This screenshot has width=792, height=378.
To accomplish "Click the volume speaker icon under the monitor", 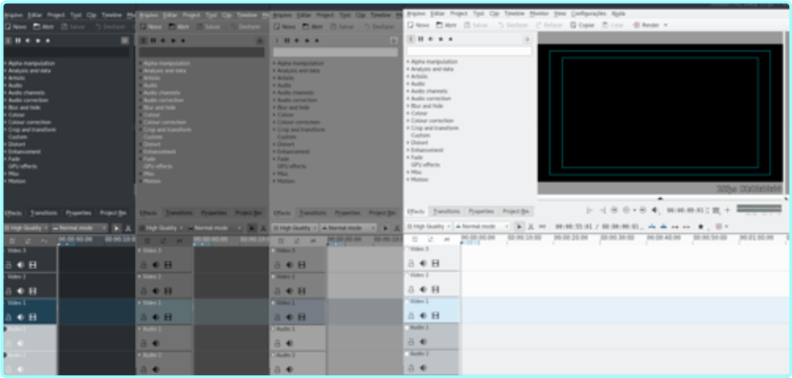I will (x=655, y=210).
